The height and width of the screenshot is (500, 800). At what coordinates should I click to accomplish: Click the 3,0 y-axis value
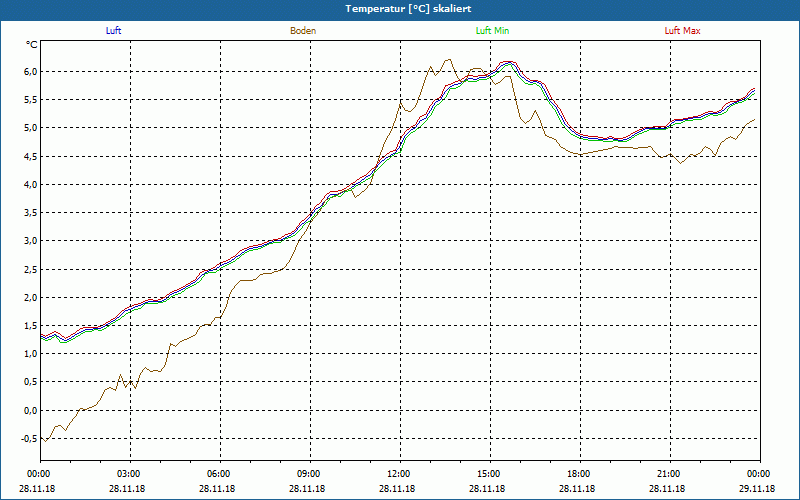(31, 241)
